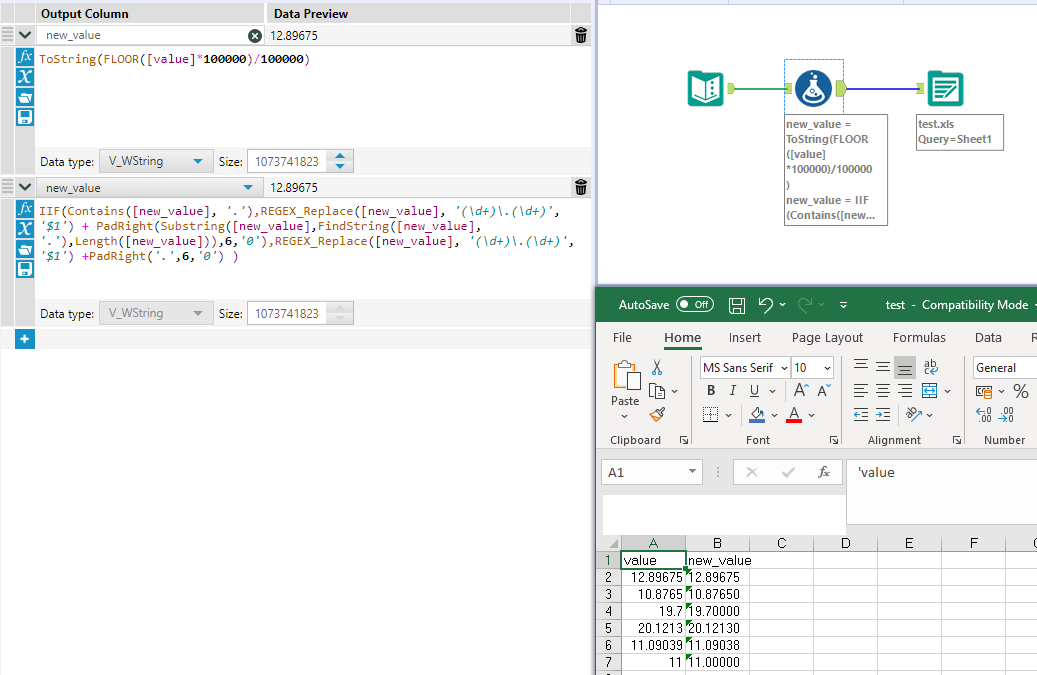Image resolution: width=1037 pixels, height=675 pixels.
Task: Click the Formula tool node on canvas
Action: point(814,89)
